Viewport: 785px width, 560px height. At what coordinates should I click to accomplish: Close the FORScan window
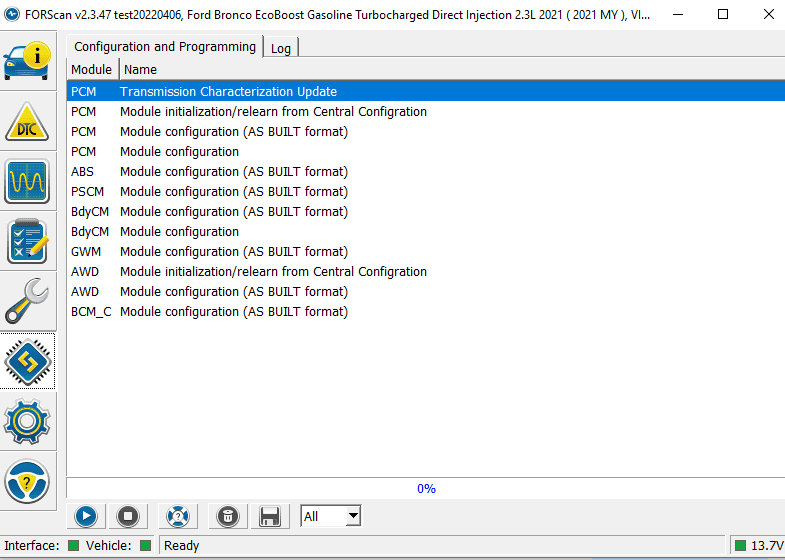[x=768, y=14]
